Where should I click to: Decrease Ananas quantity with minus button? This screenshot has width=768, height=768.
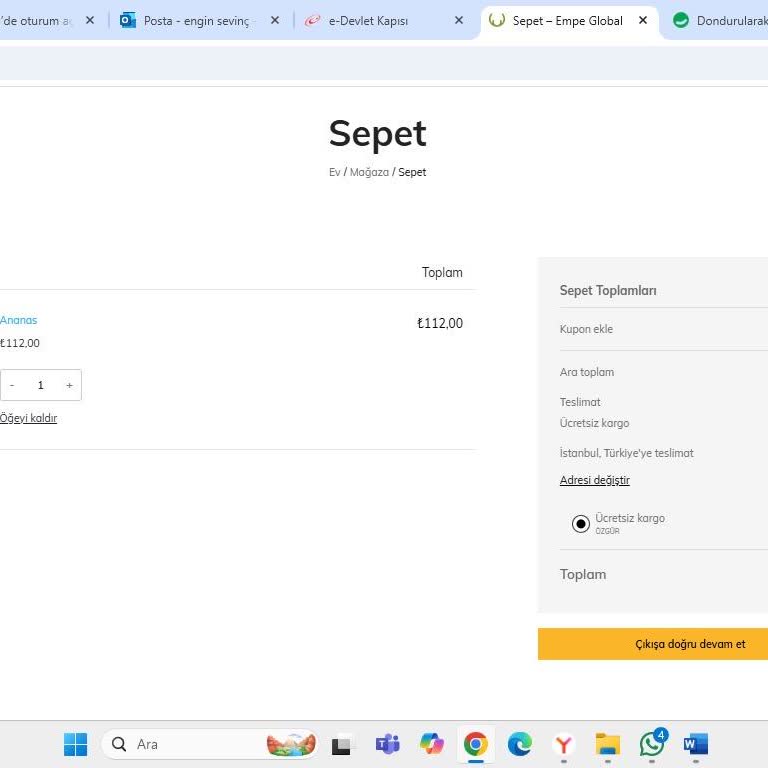12,385
